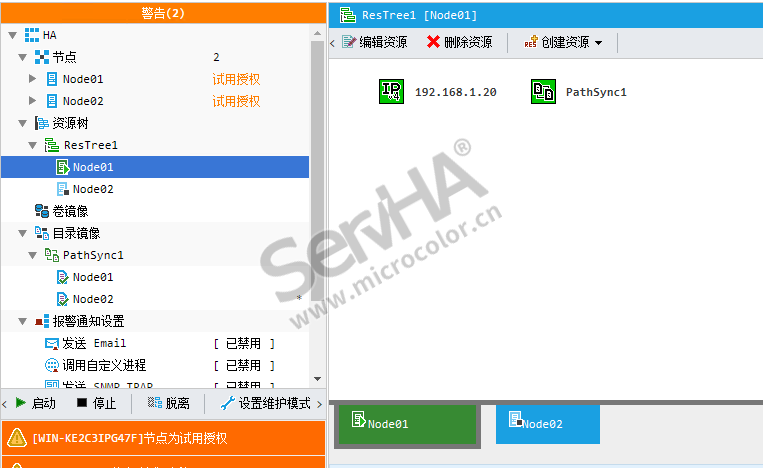The image size is (763, 468).
Task: Switch to the blue Node02 tab
Action: (547, 424)
